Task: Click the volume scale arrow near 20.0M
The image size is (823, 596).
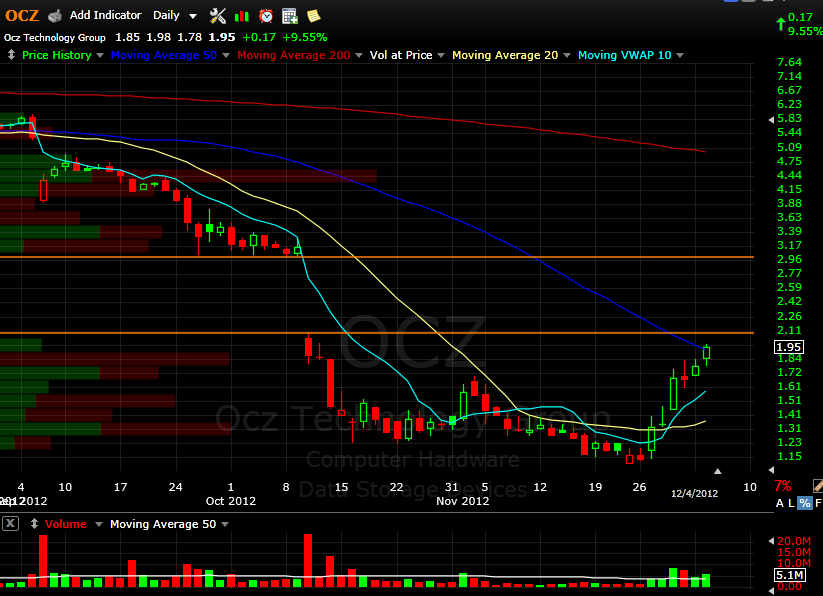Action: tap(772, 540)
